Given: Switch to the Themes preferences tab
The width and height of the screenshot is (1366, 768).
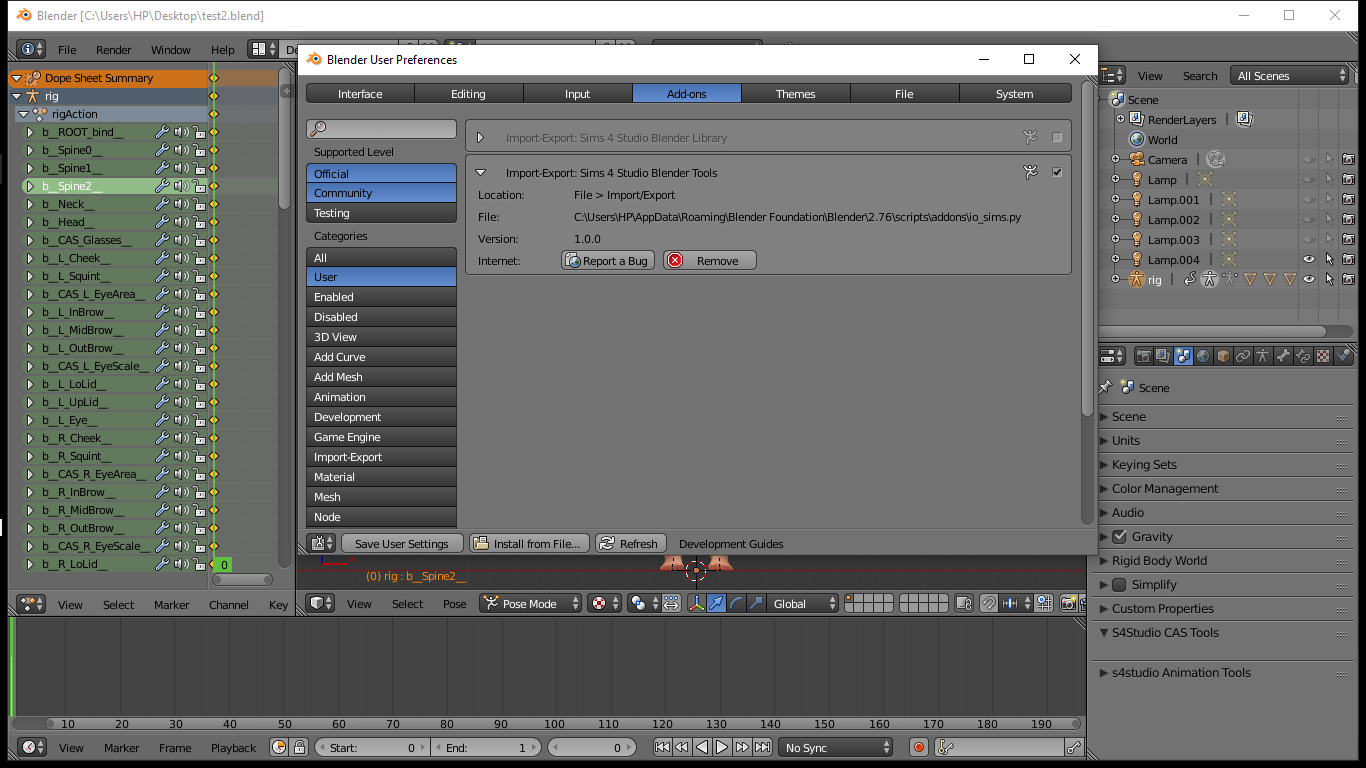Looking at the screenshot, I should (x=796, y=93).
